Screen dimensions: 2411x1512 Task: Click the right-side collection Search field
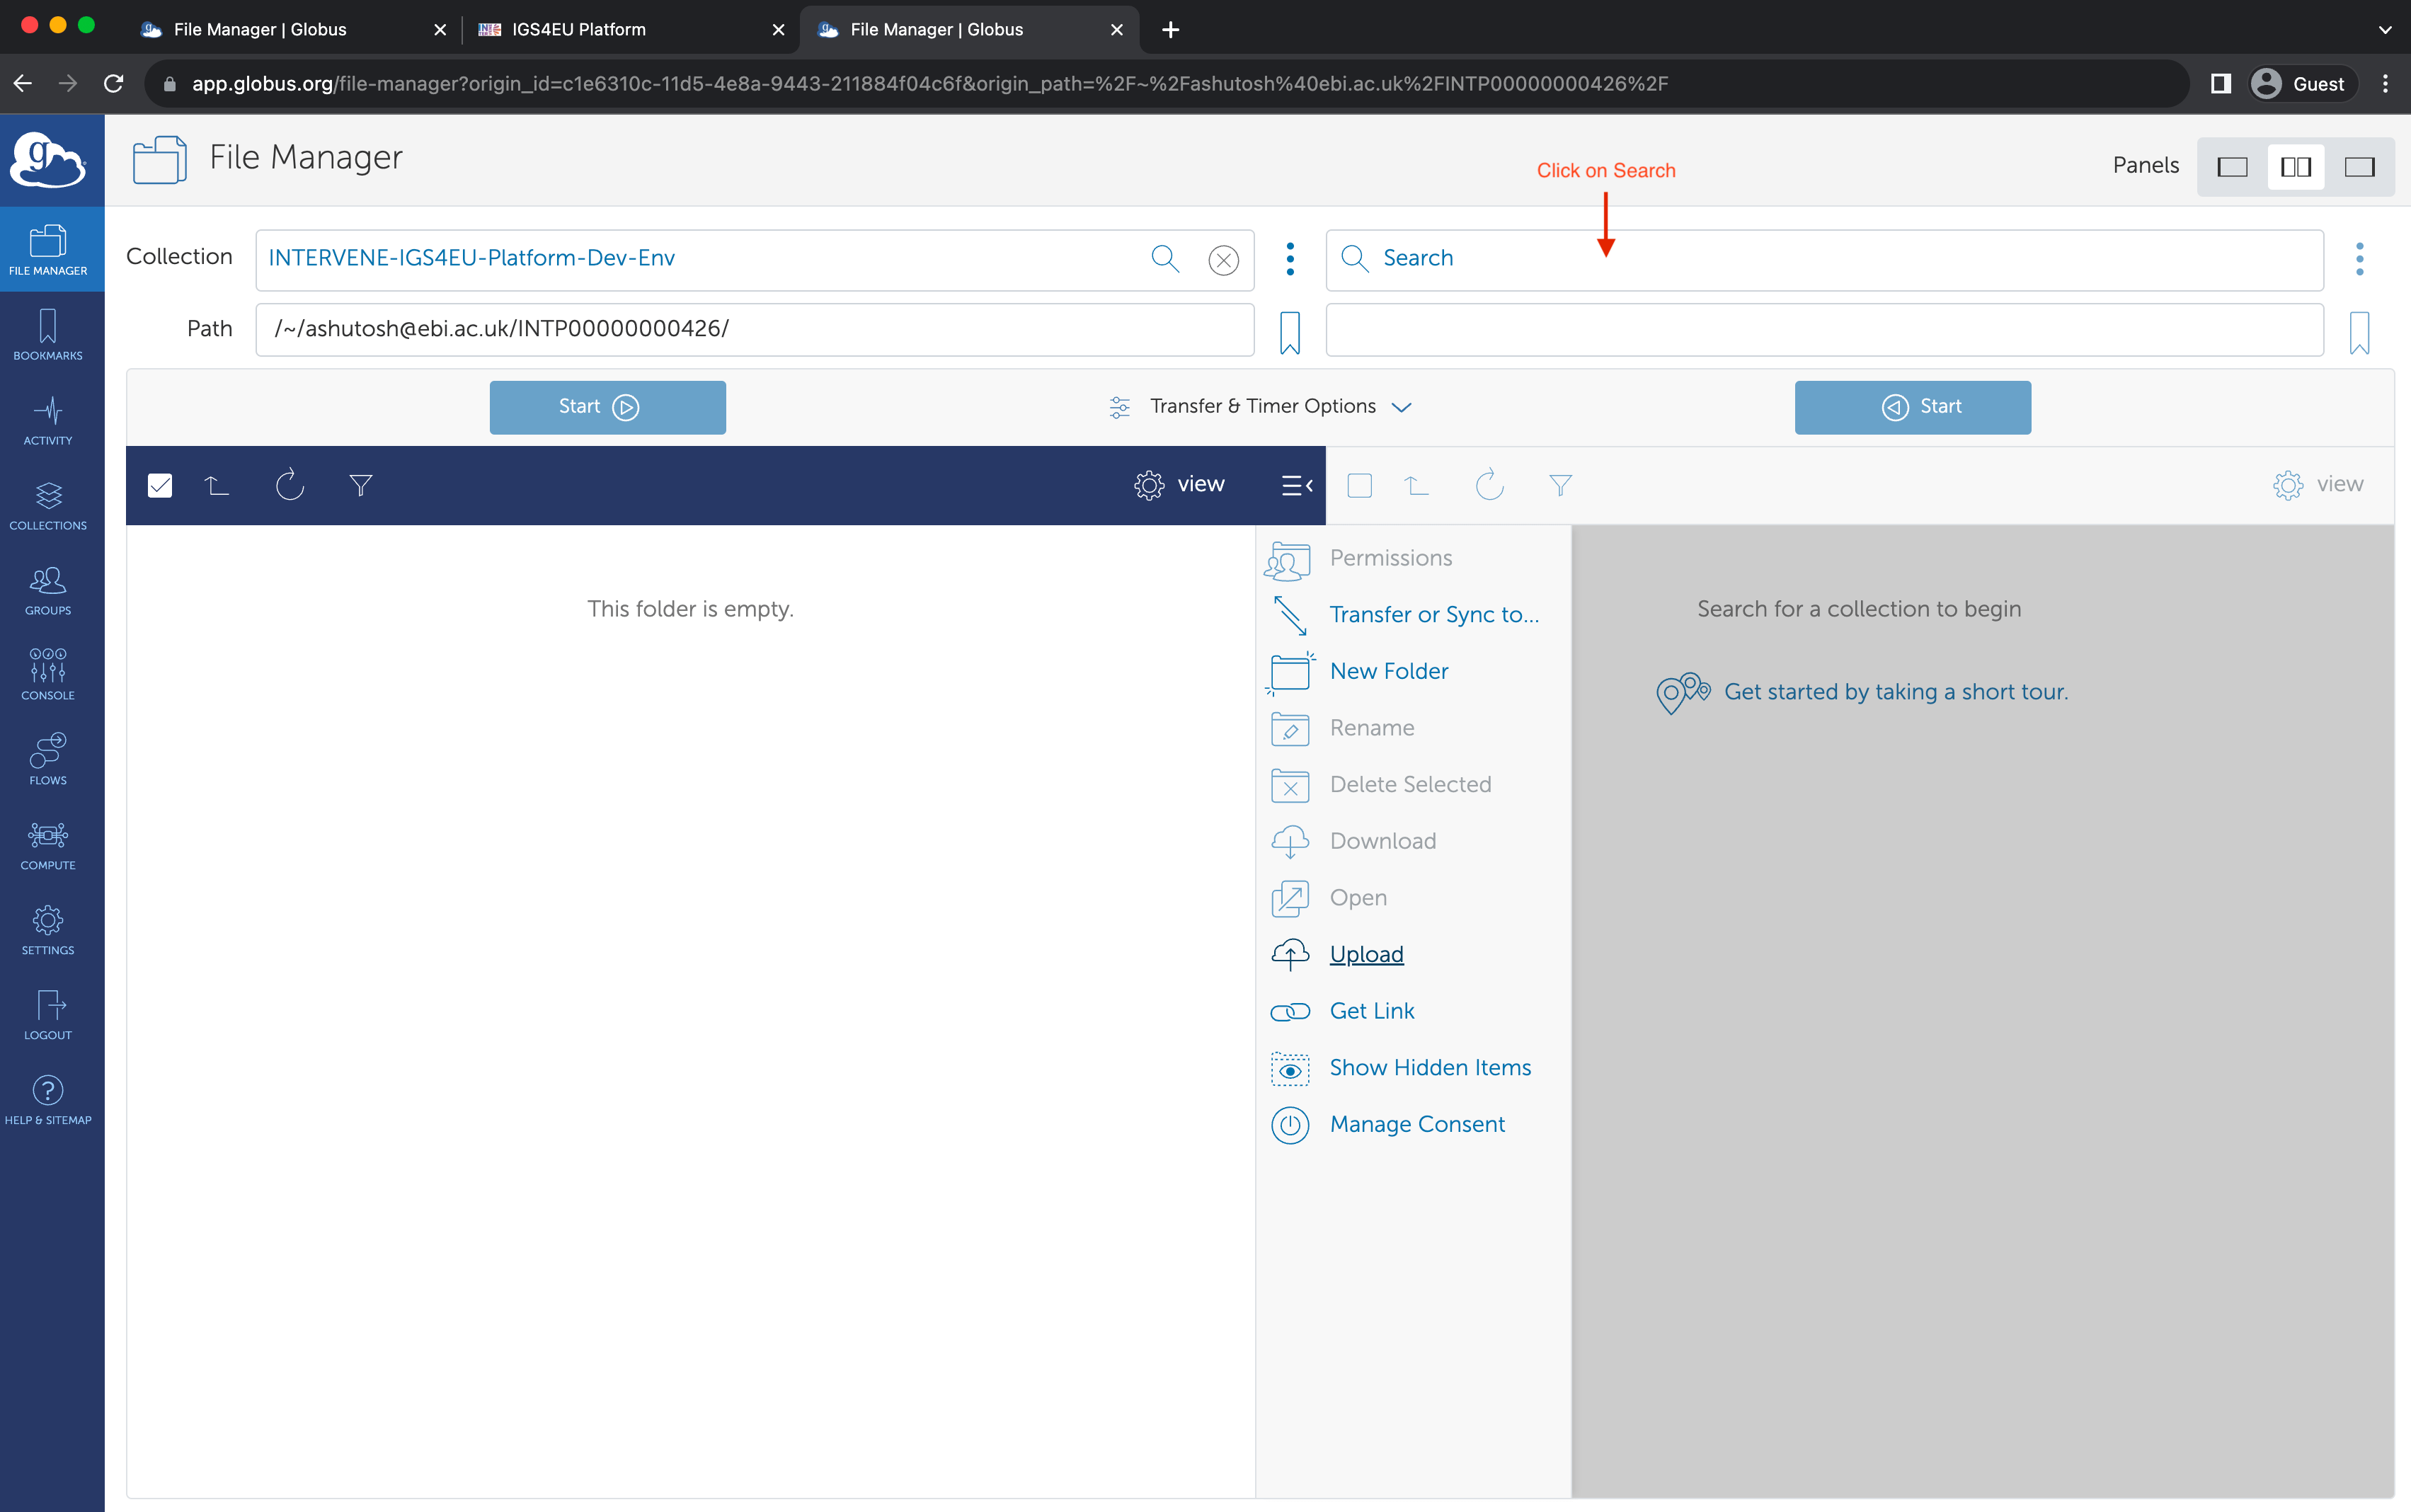[1824, 259]
